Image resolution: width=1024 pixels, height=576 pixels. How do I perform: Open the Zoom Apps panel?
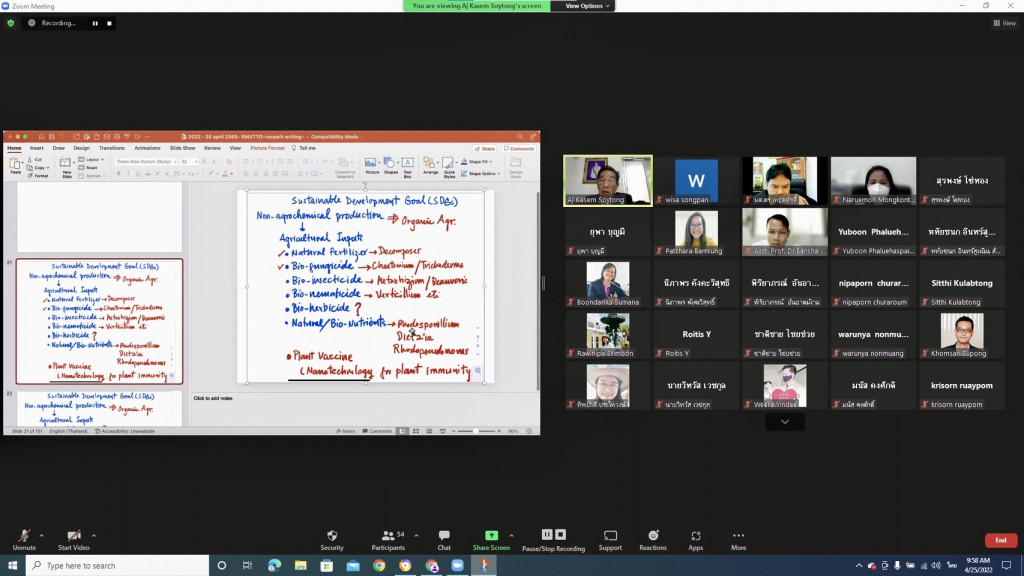click(x=695, y=537)
